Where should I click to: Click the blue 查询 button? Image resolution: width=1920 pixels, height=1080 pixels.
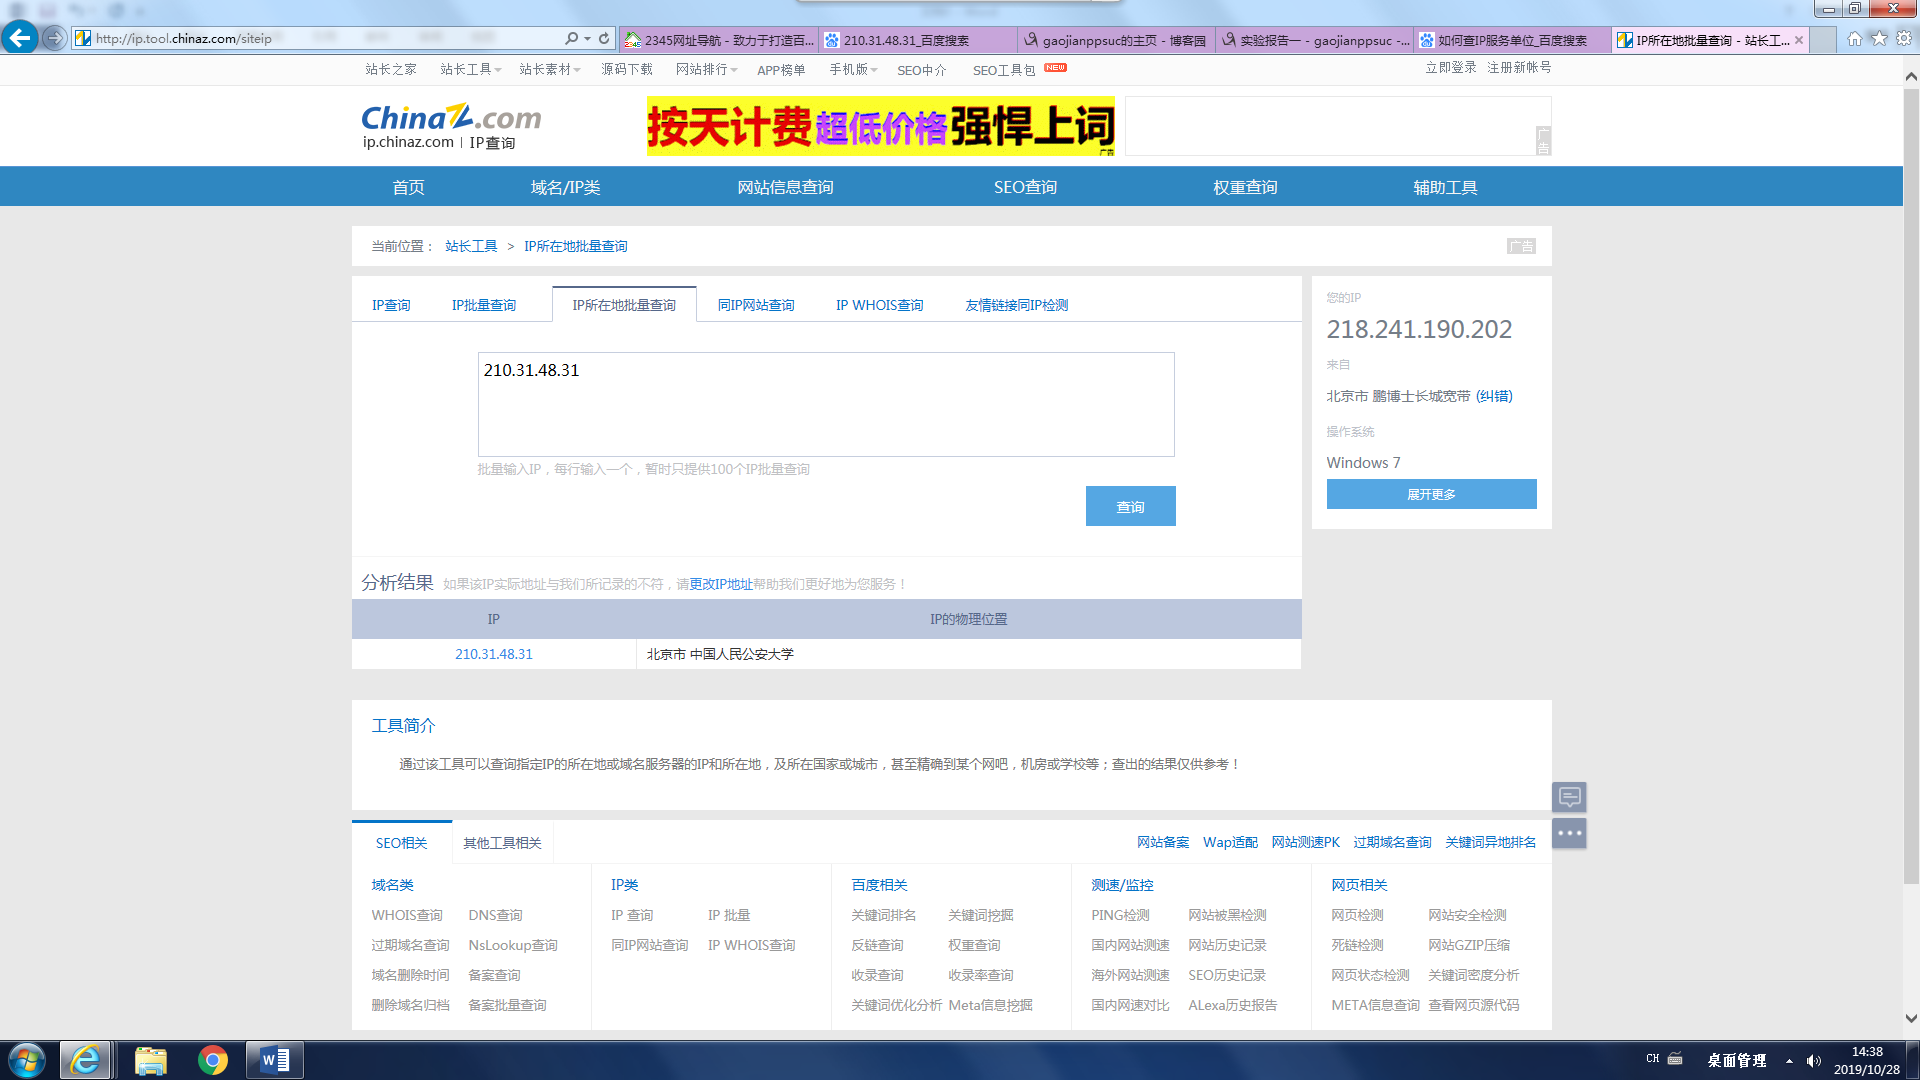click(1130, 506)
